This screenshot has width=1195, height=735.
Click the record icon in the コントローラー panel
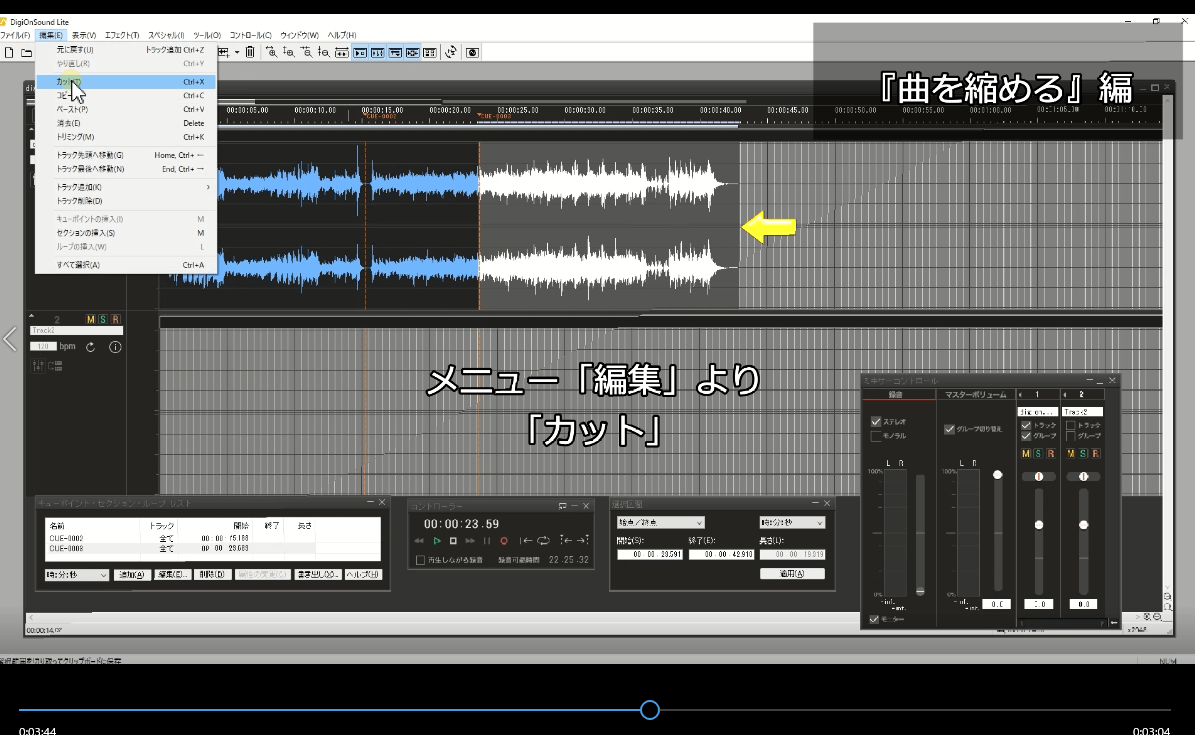tap(504, 541)
